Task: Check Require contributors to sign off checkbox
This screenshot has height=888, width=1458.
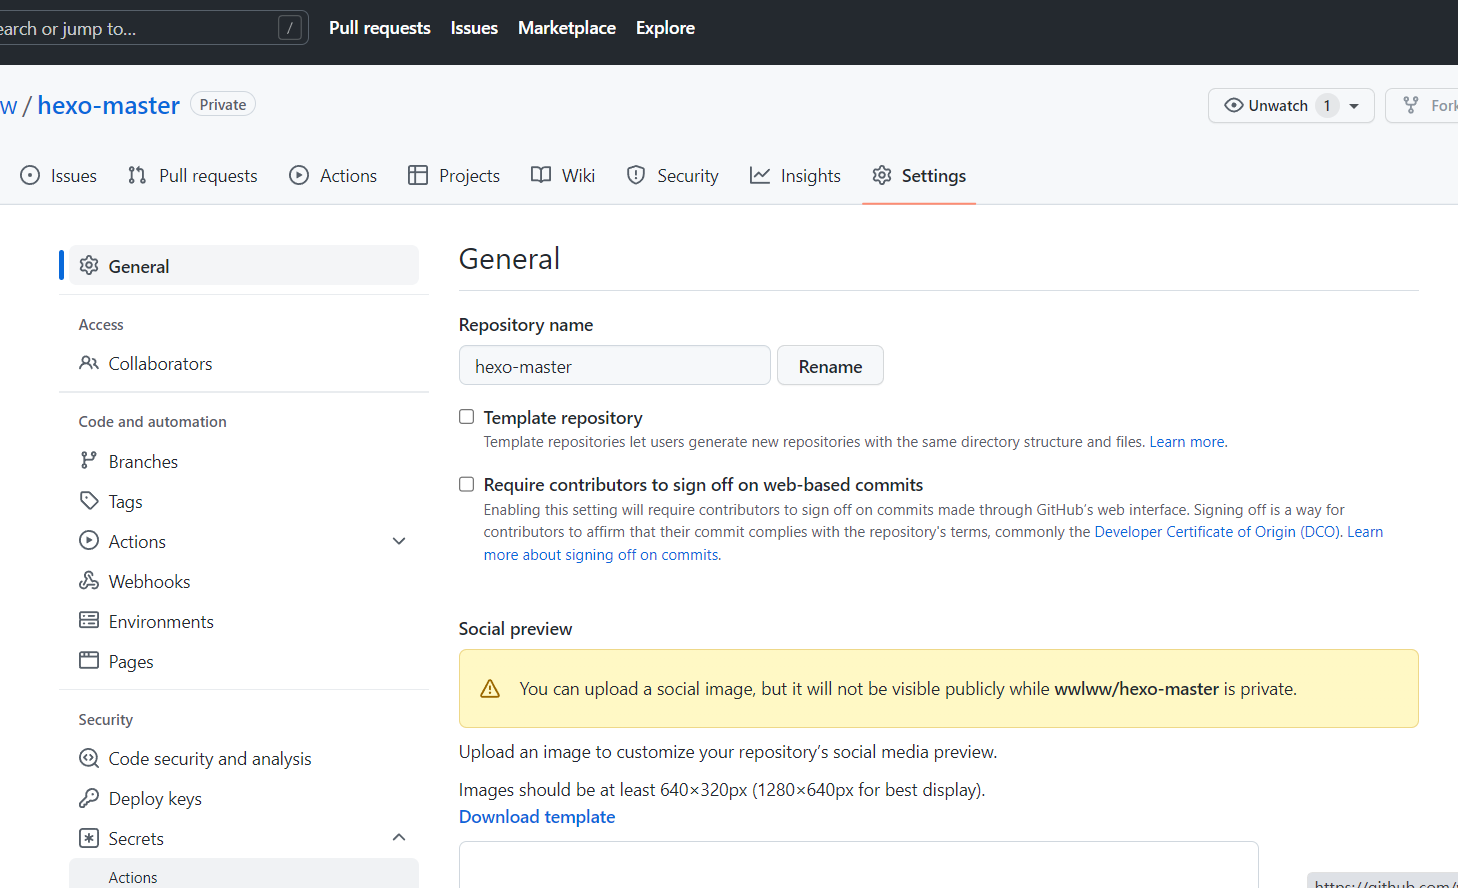Action: click(x=466, y=484)
